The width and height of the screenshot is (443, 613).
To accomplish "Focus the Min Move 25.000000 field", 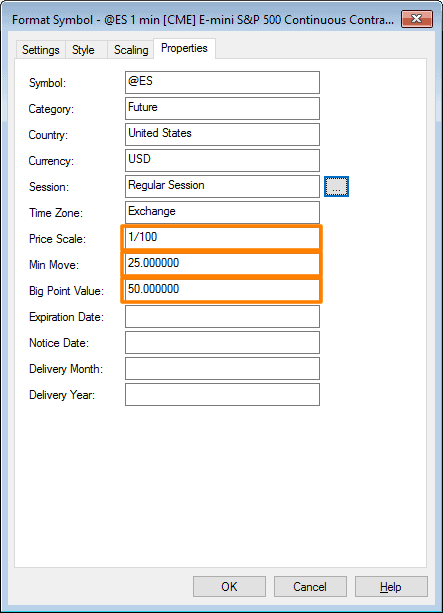I will point(222,264).
